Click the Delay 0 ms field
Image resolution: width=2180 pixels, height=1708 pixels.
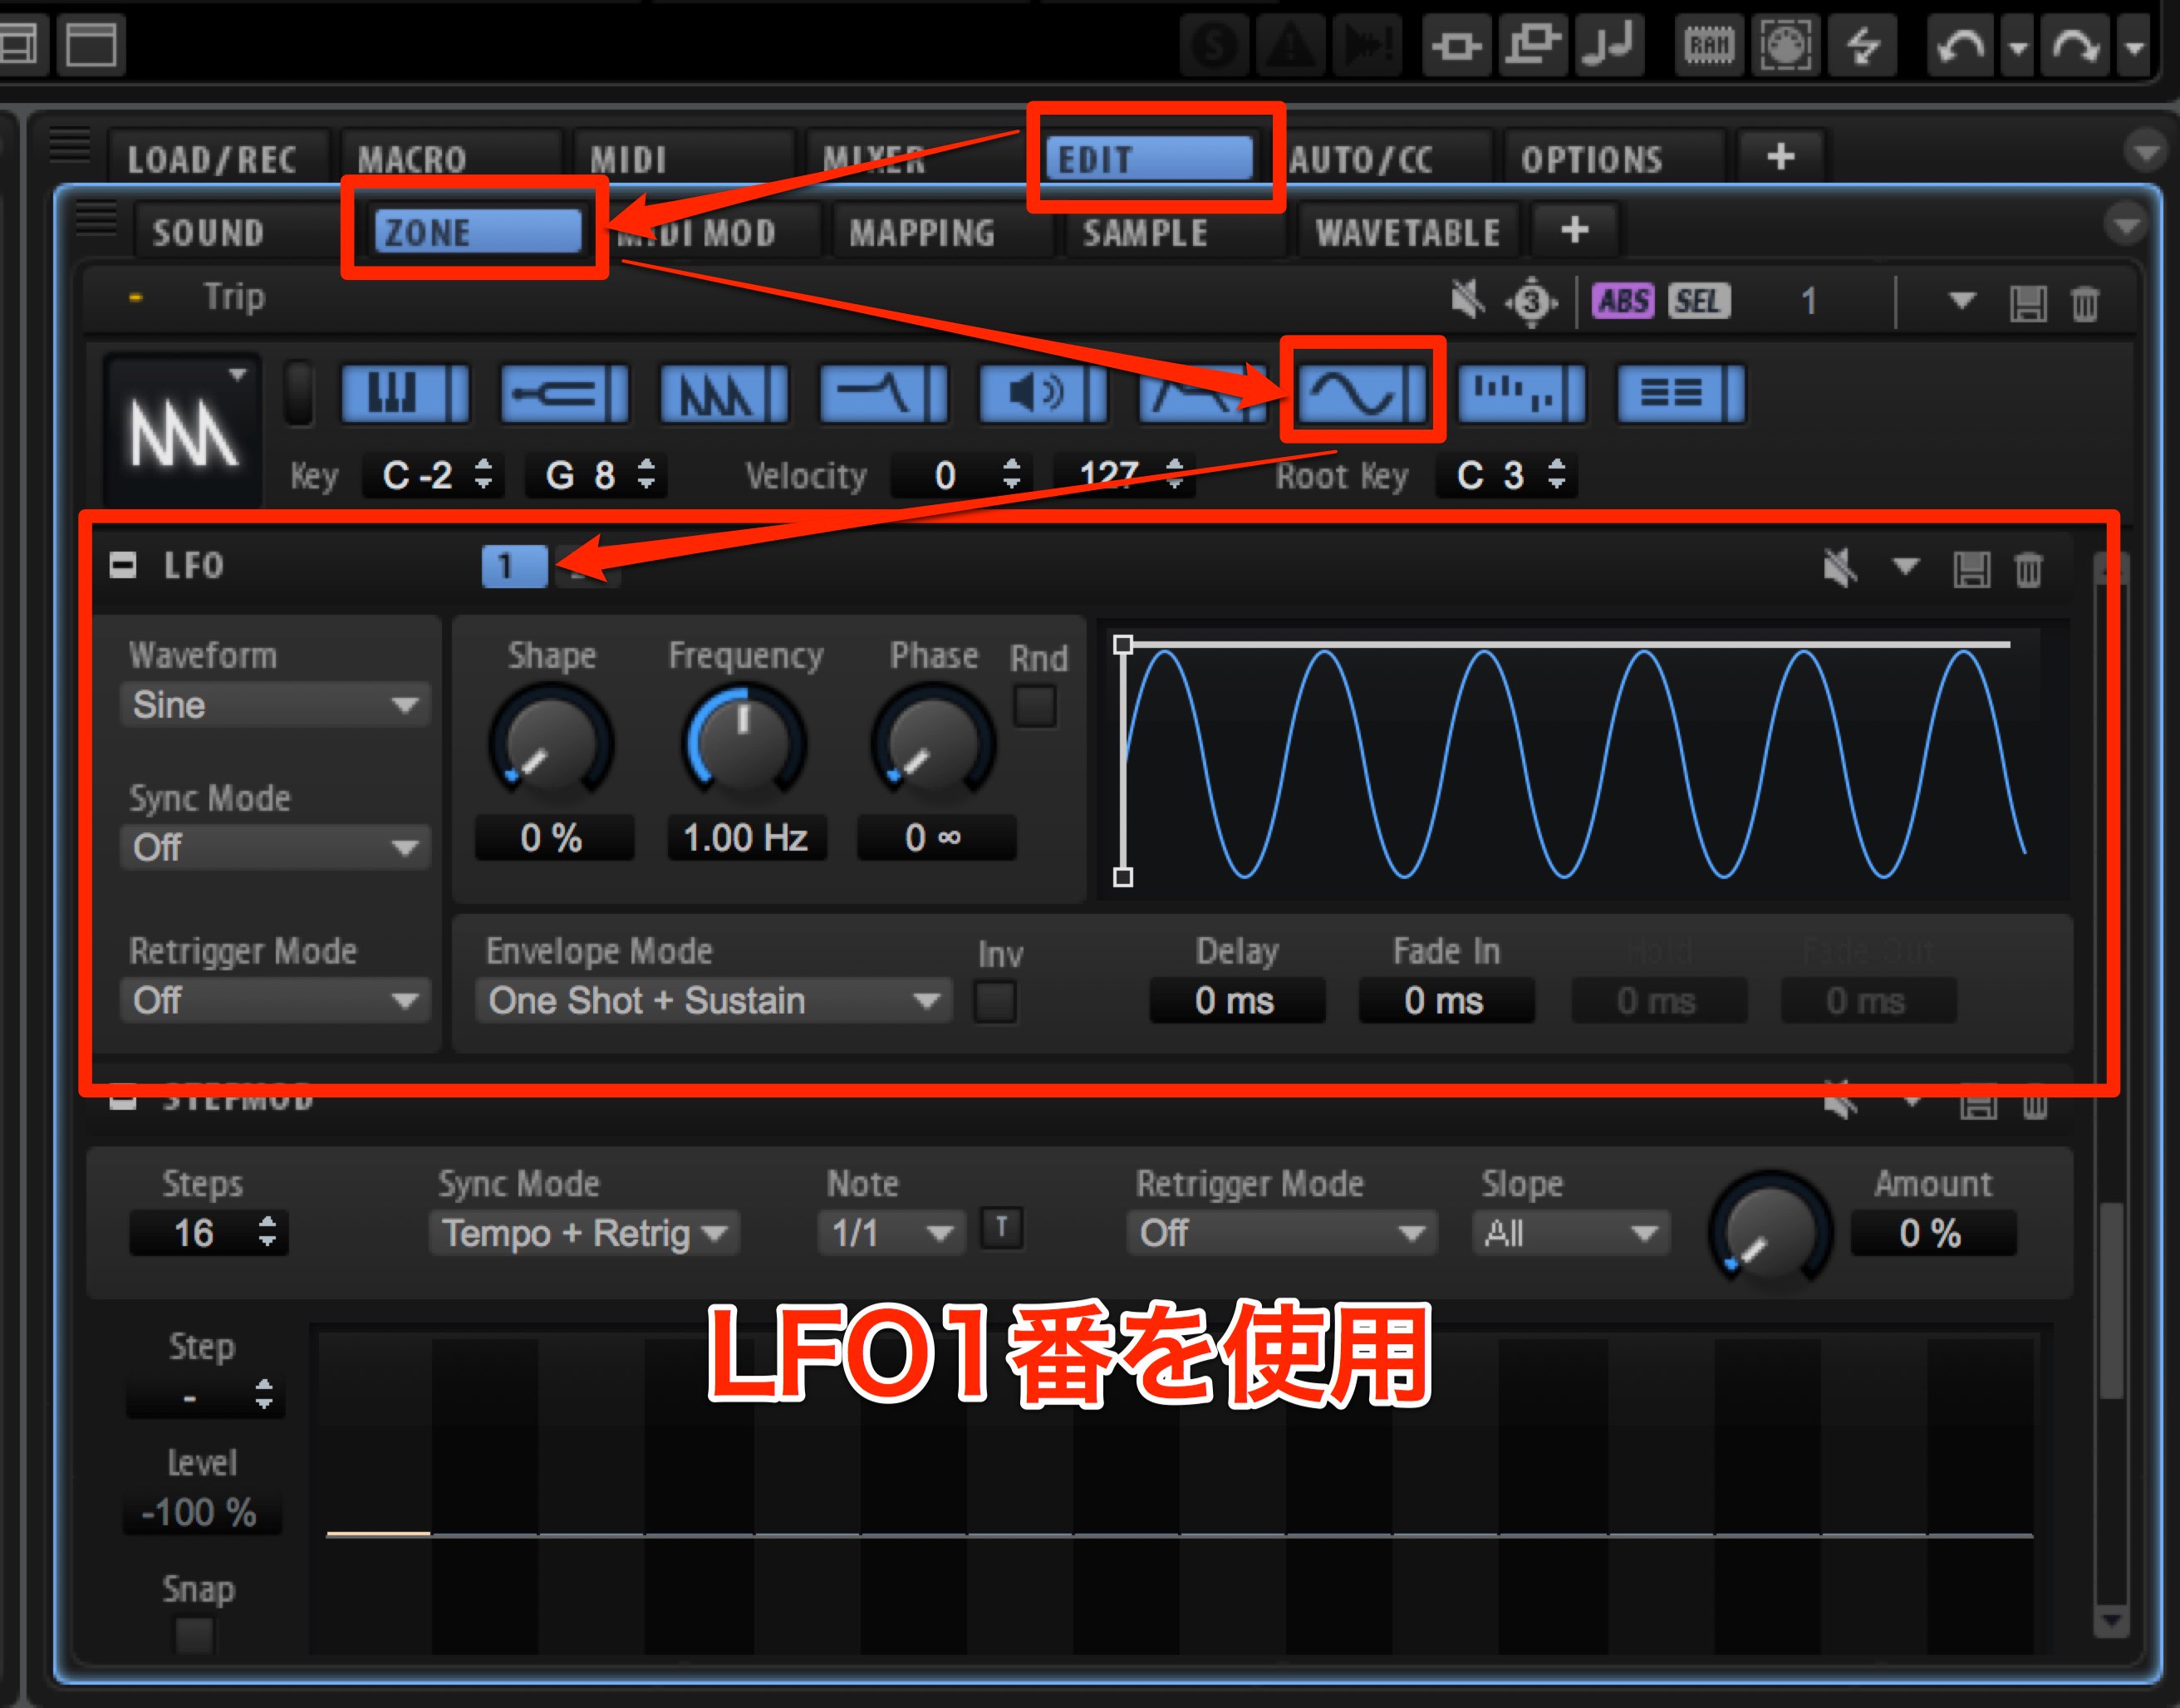1237,1000
